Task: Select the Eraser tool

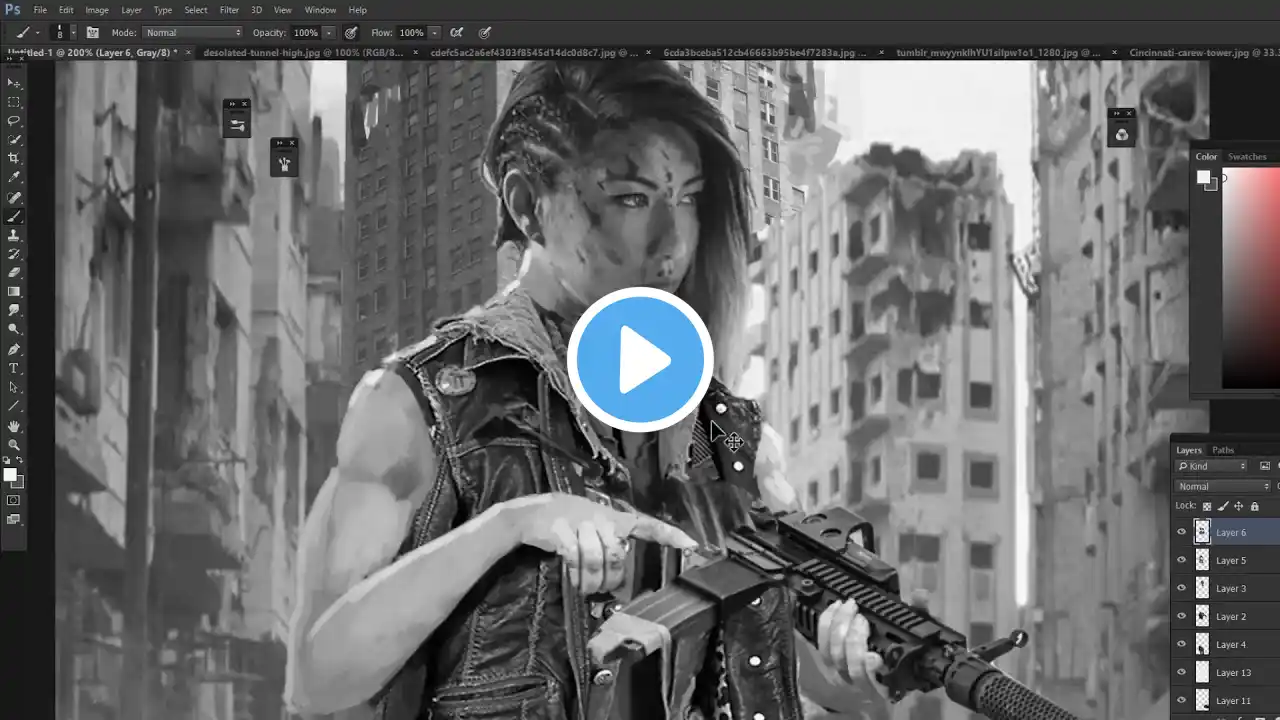Action: 14,273
